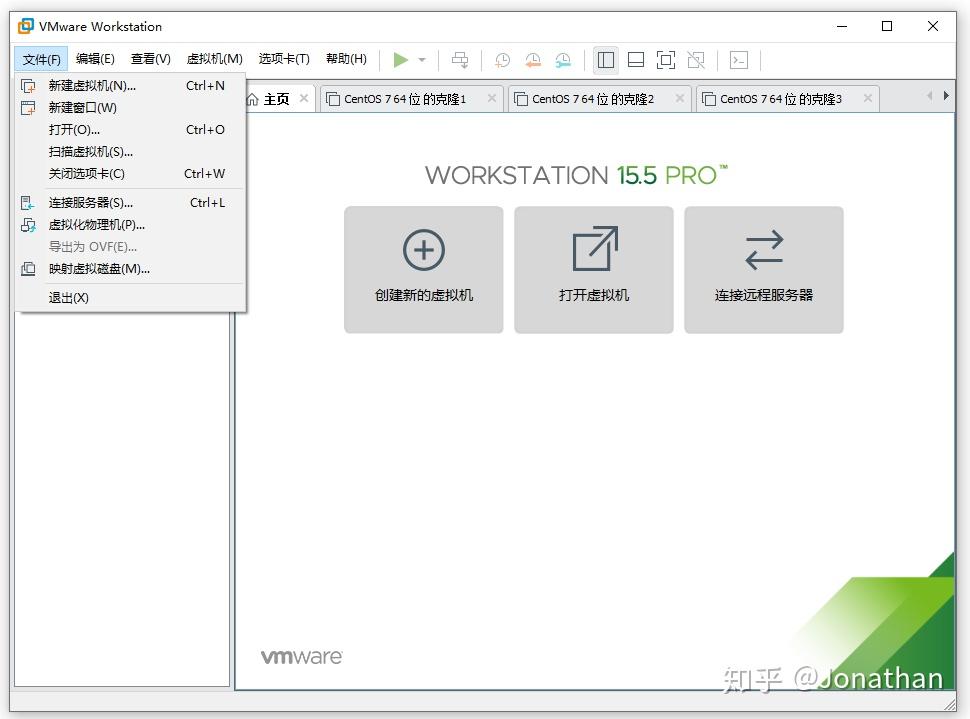Click the VM icon on 克隆3 tab
Screen dimensions: 970x719
click(709, 99)
